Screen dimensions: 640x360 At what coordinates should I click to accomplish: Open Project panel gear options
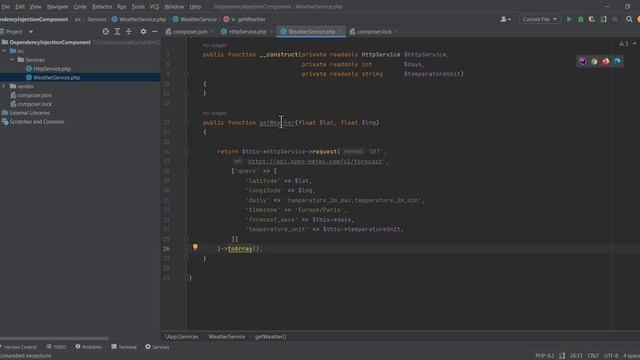pyautogui.click(x=143, y=31)
